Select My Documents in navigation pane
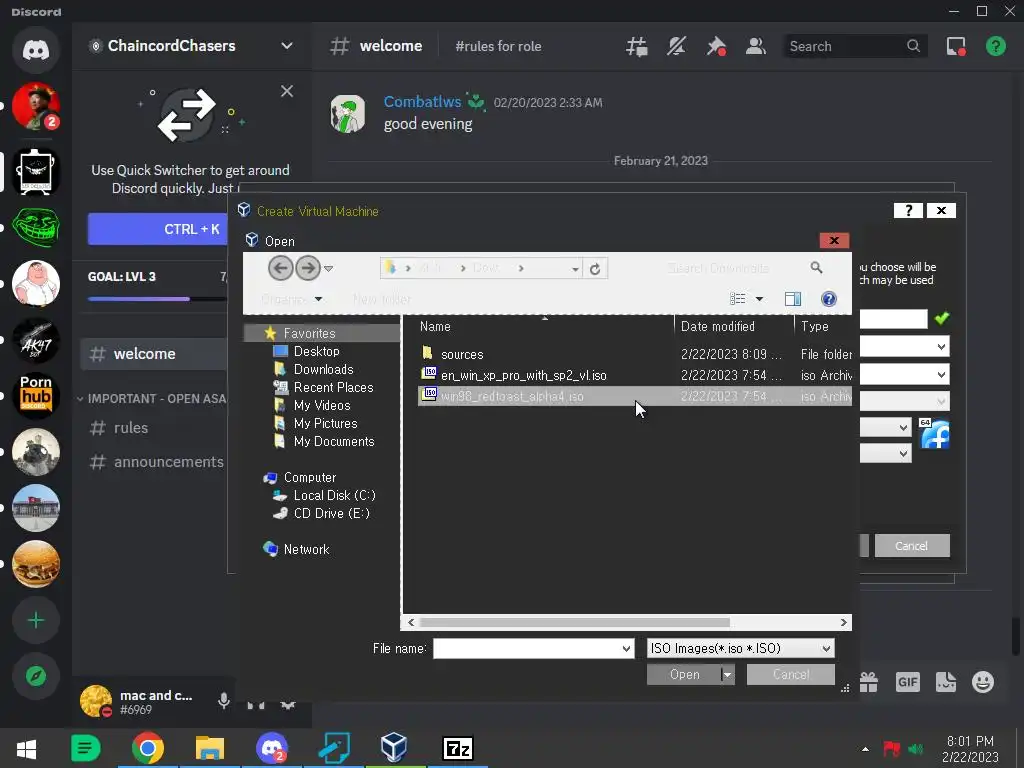The height and width of the screenshot is (768, 1024). click(334, 441)
